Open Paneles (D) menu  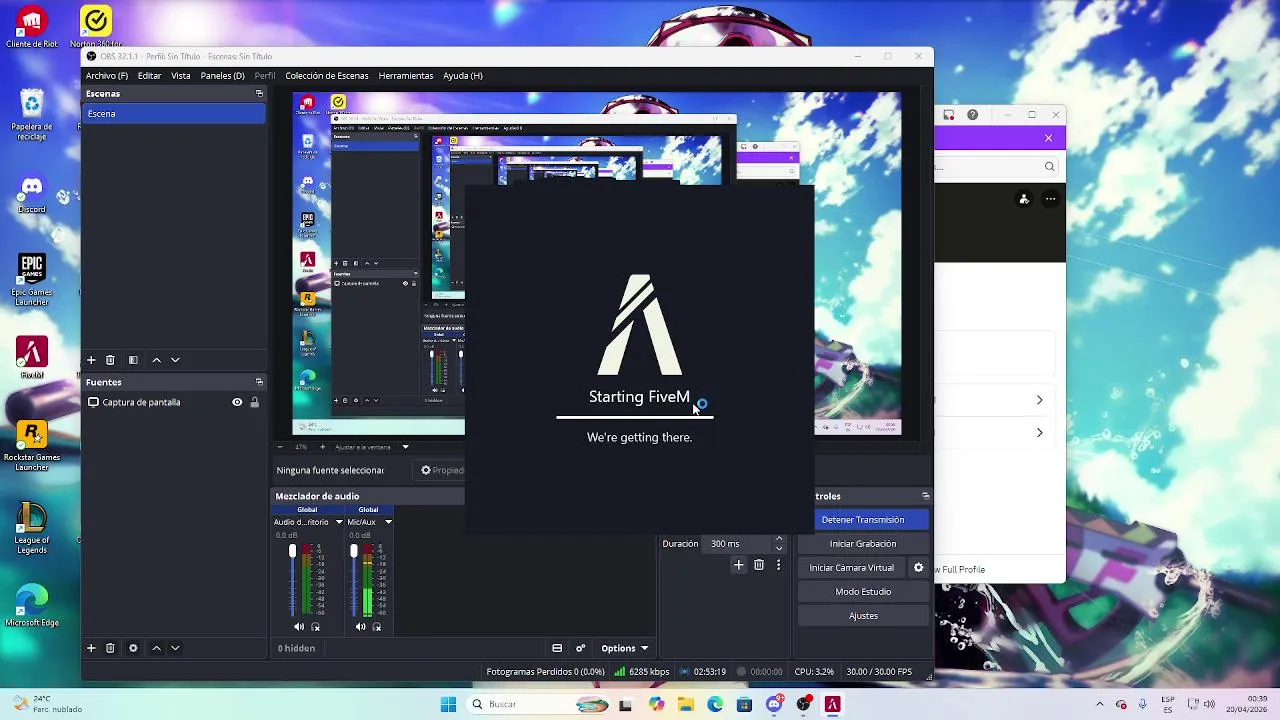tap(222, 76)
